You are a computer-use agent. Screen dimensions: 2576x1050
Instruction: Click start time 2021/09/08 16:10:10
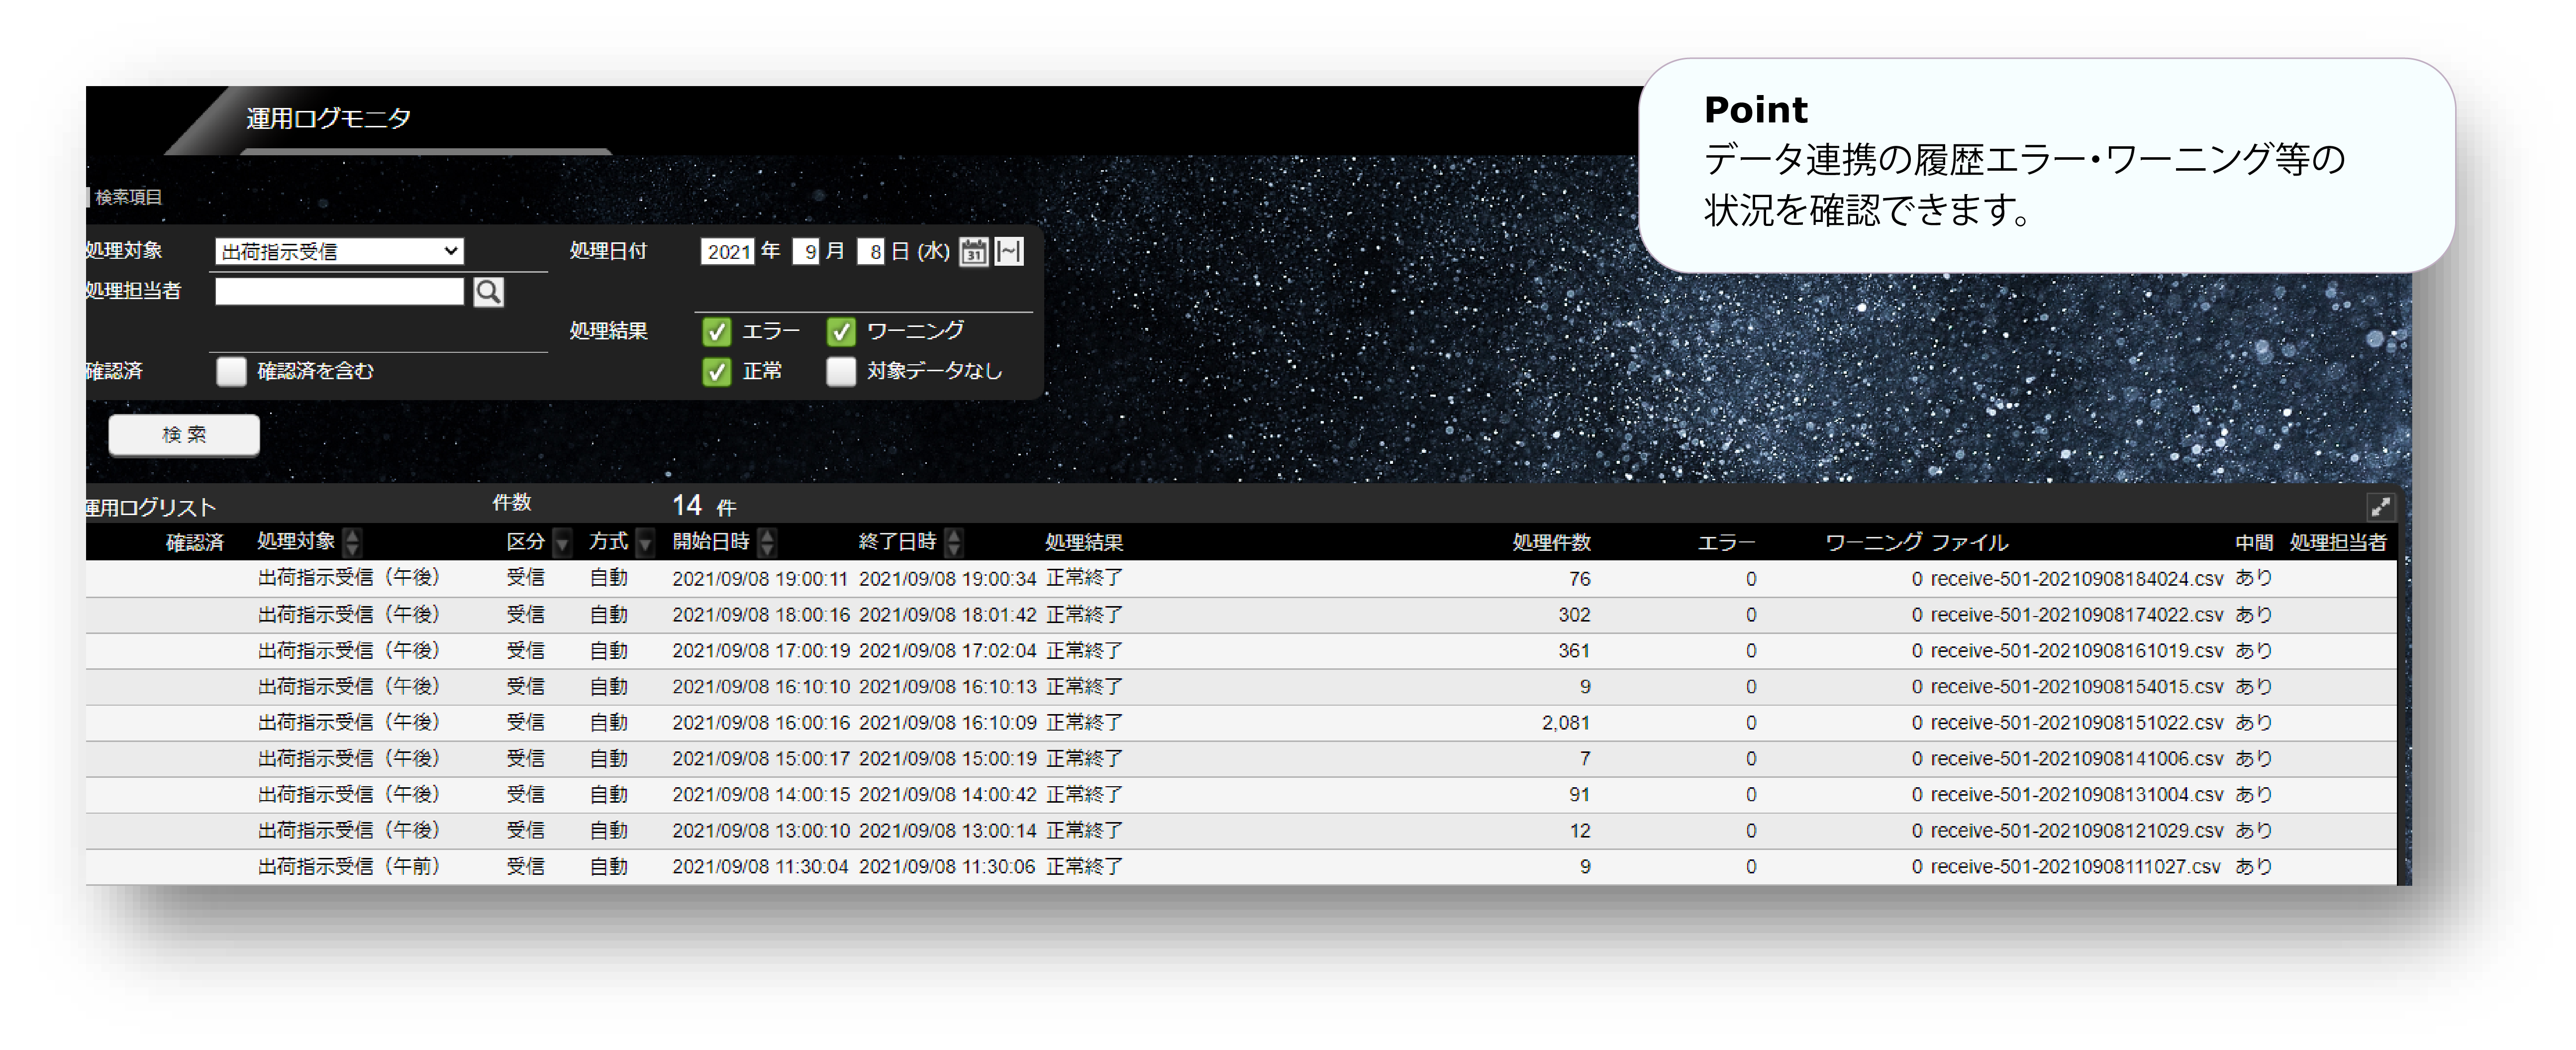[760, 687]
